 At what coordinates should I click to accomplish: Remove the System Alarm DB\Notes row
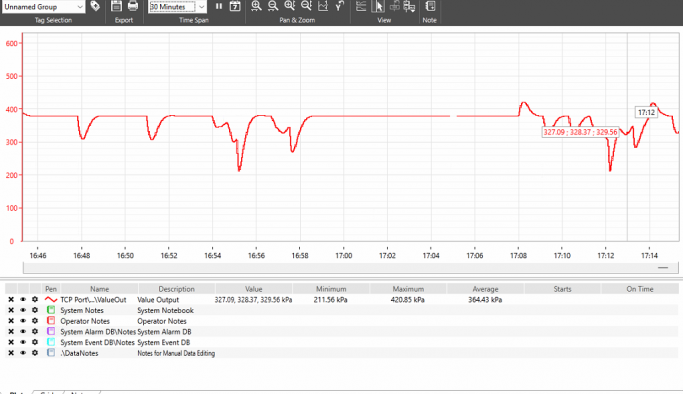(x=11, y=332)
